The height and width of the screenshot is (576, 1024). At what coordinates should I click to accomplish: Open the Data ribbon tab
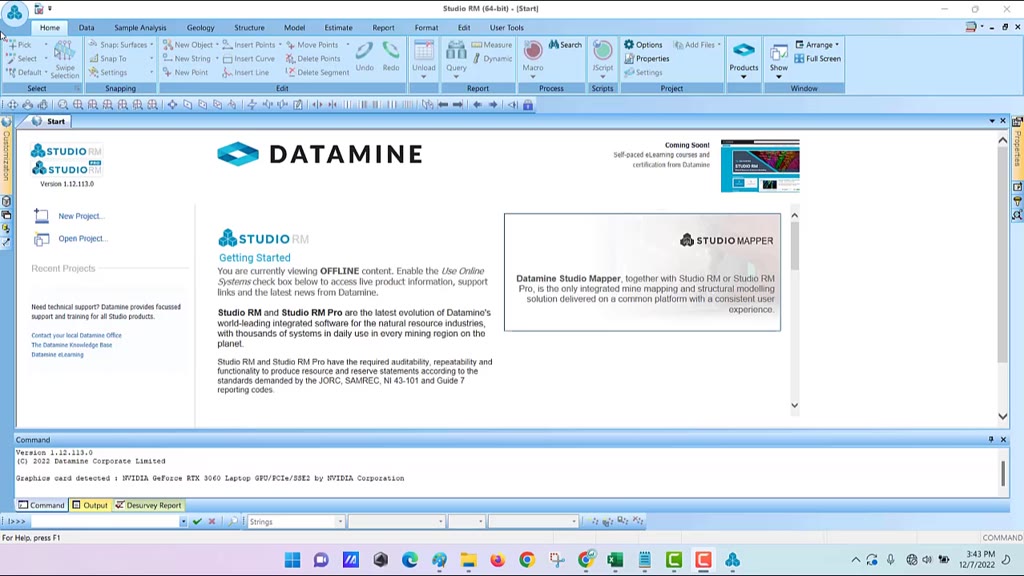coord(86,27)
